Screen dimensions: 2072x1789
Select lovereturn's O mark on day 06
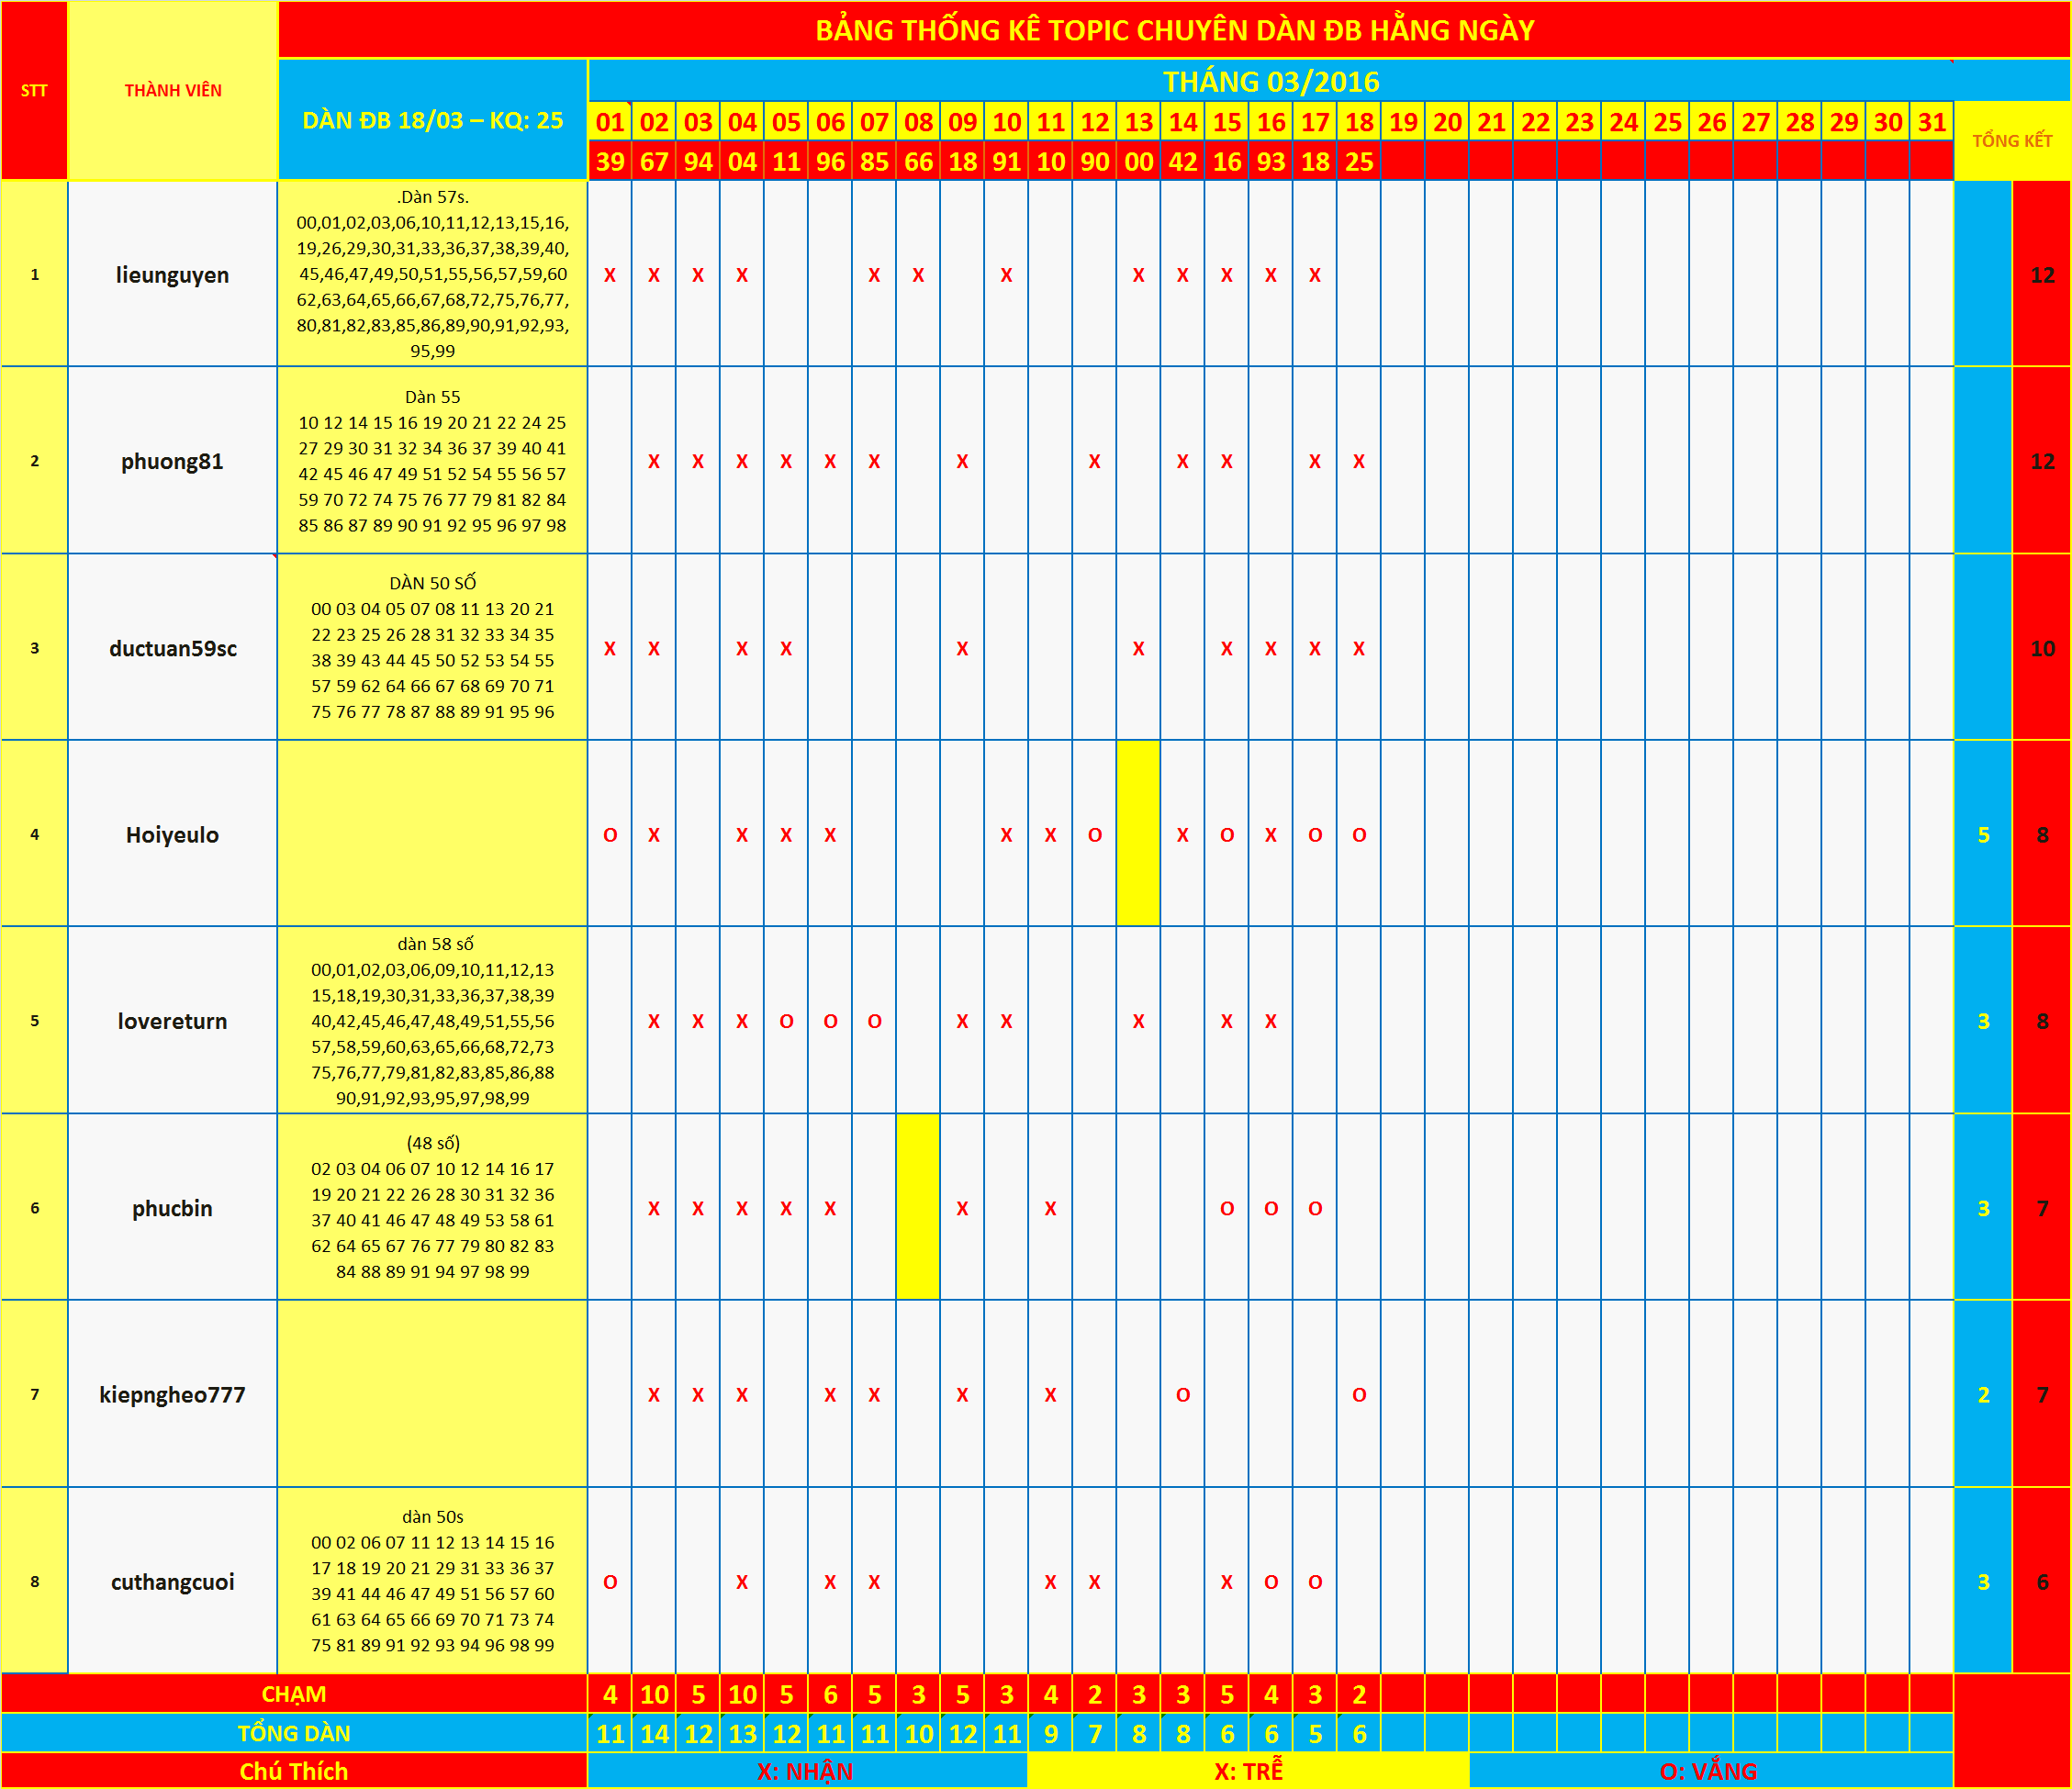pos(830,1021)
